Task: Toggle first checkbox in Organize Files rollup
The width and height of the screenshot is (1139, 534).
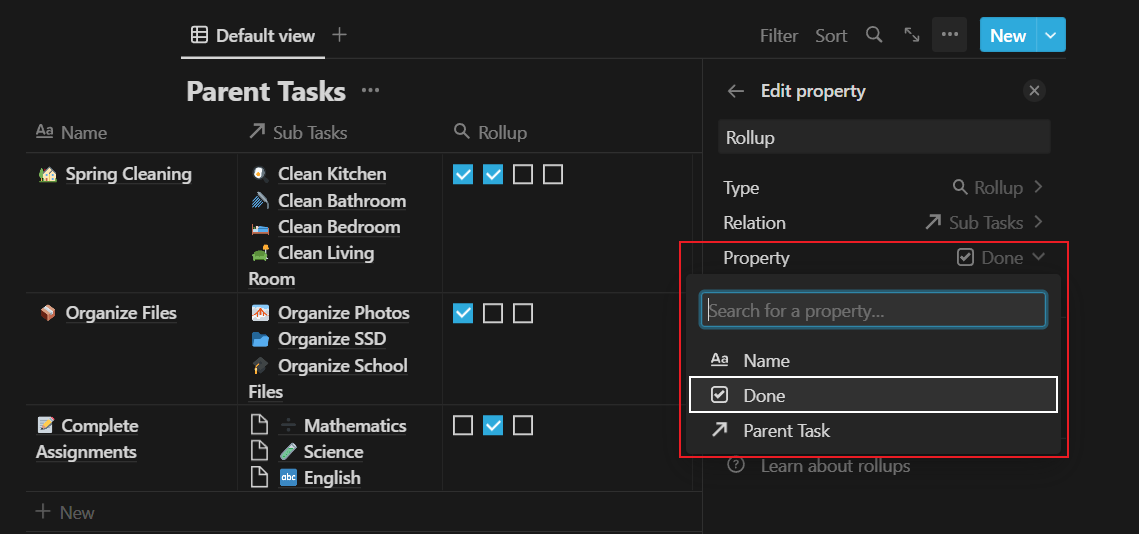Action: pyautogui.click(x=463, y=313)
